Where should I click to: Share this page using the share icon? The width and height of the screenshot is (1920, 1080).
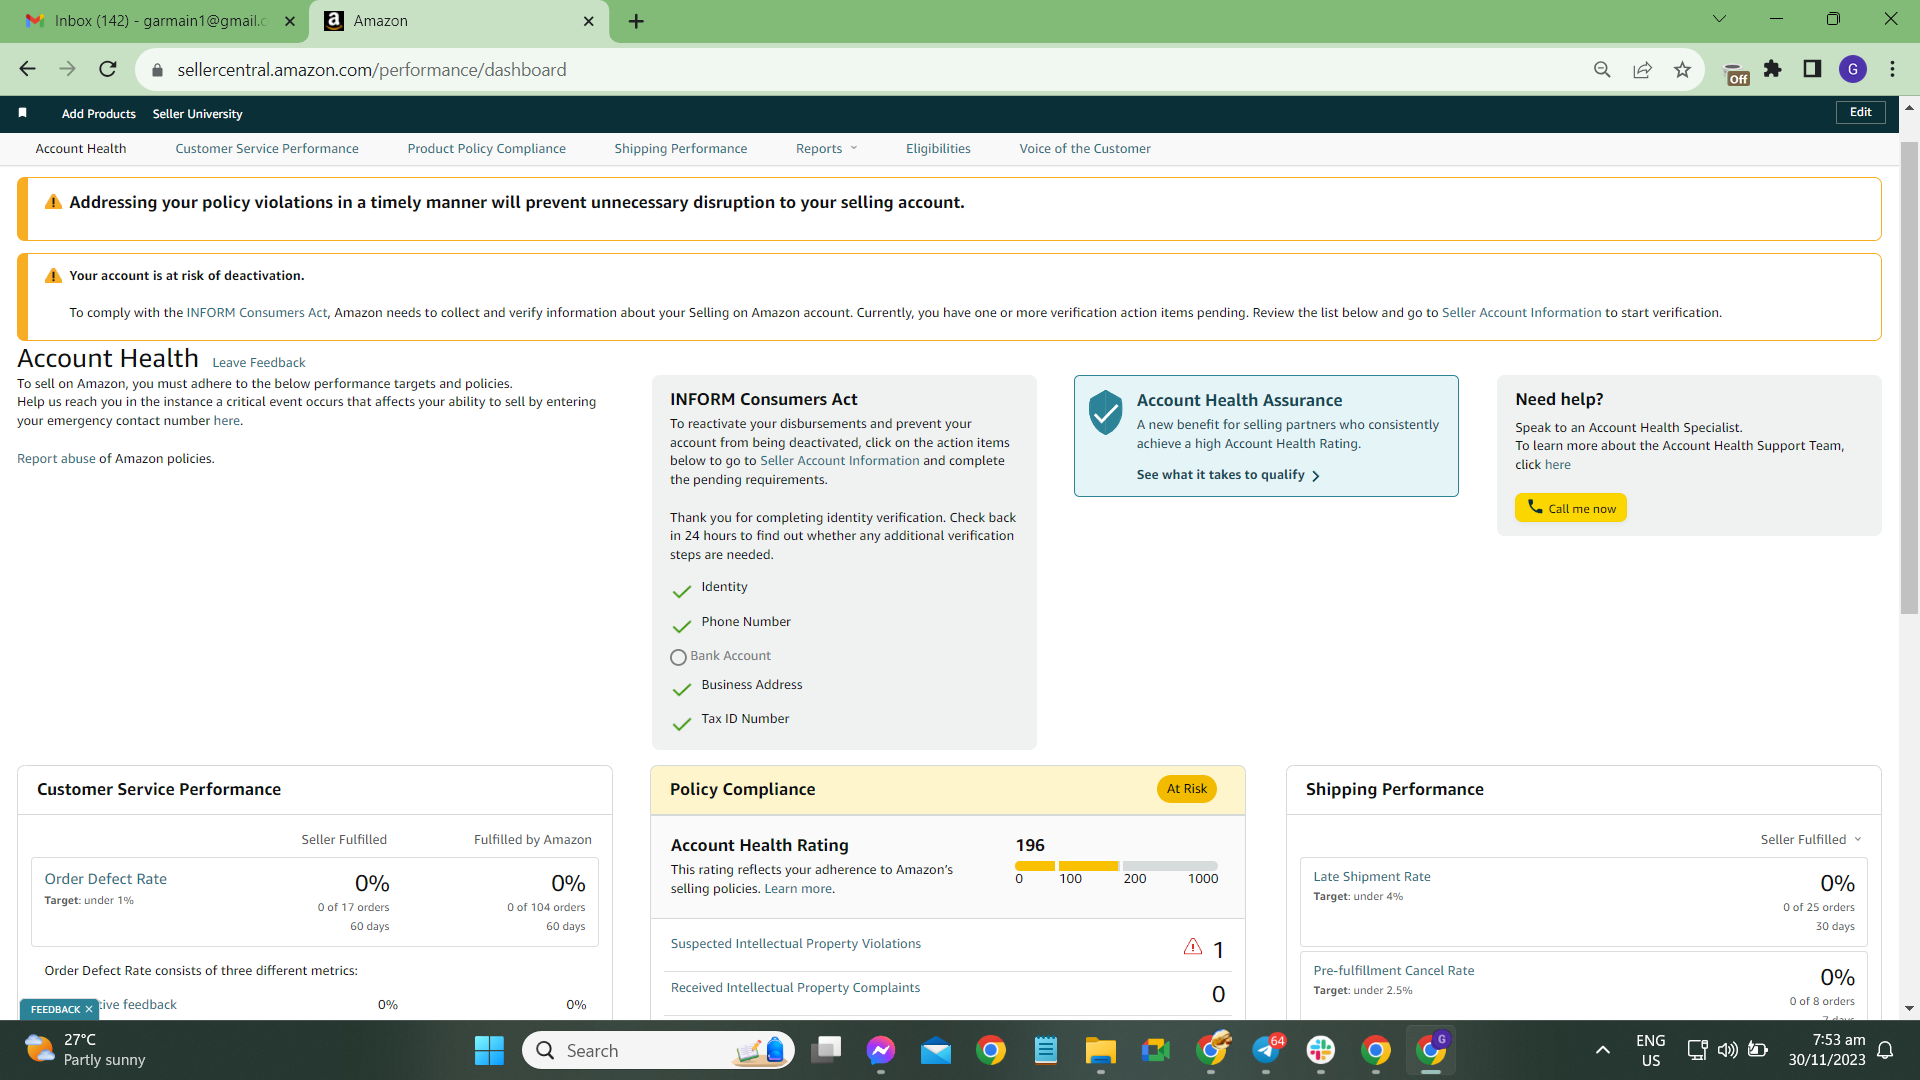[1642, 69]
